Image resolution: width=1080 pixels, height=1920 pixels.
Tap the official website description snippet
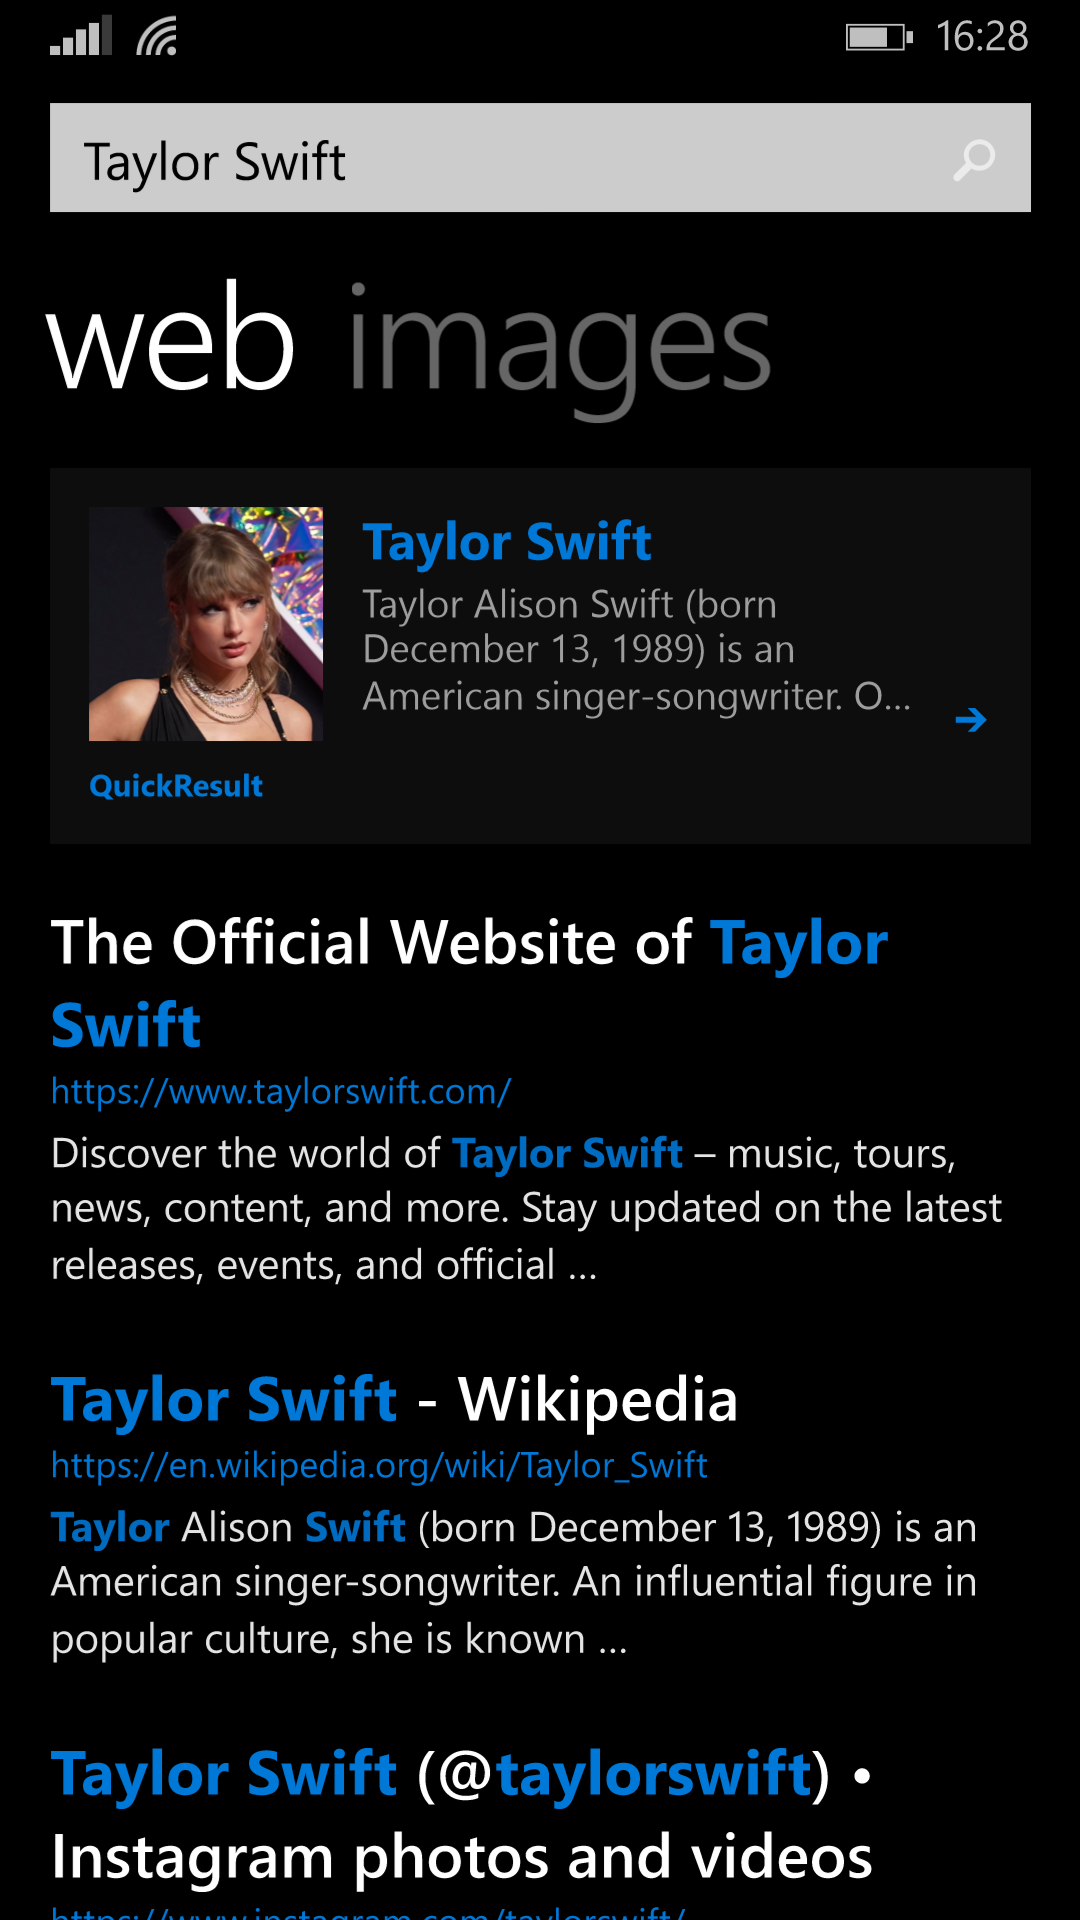526,1209
